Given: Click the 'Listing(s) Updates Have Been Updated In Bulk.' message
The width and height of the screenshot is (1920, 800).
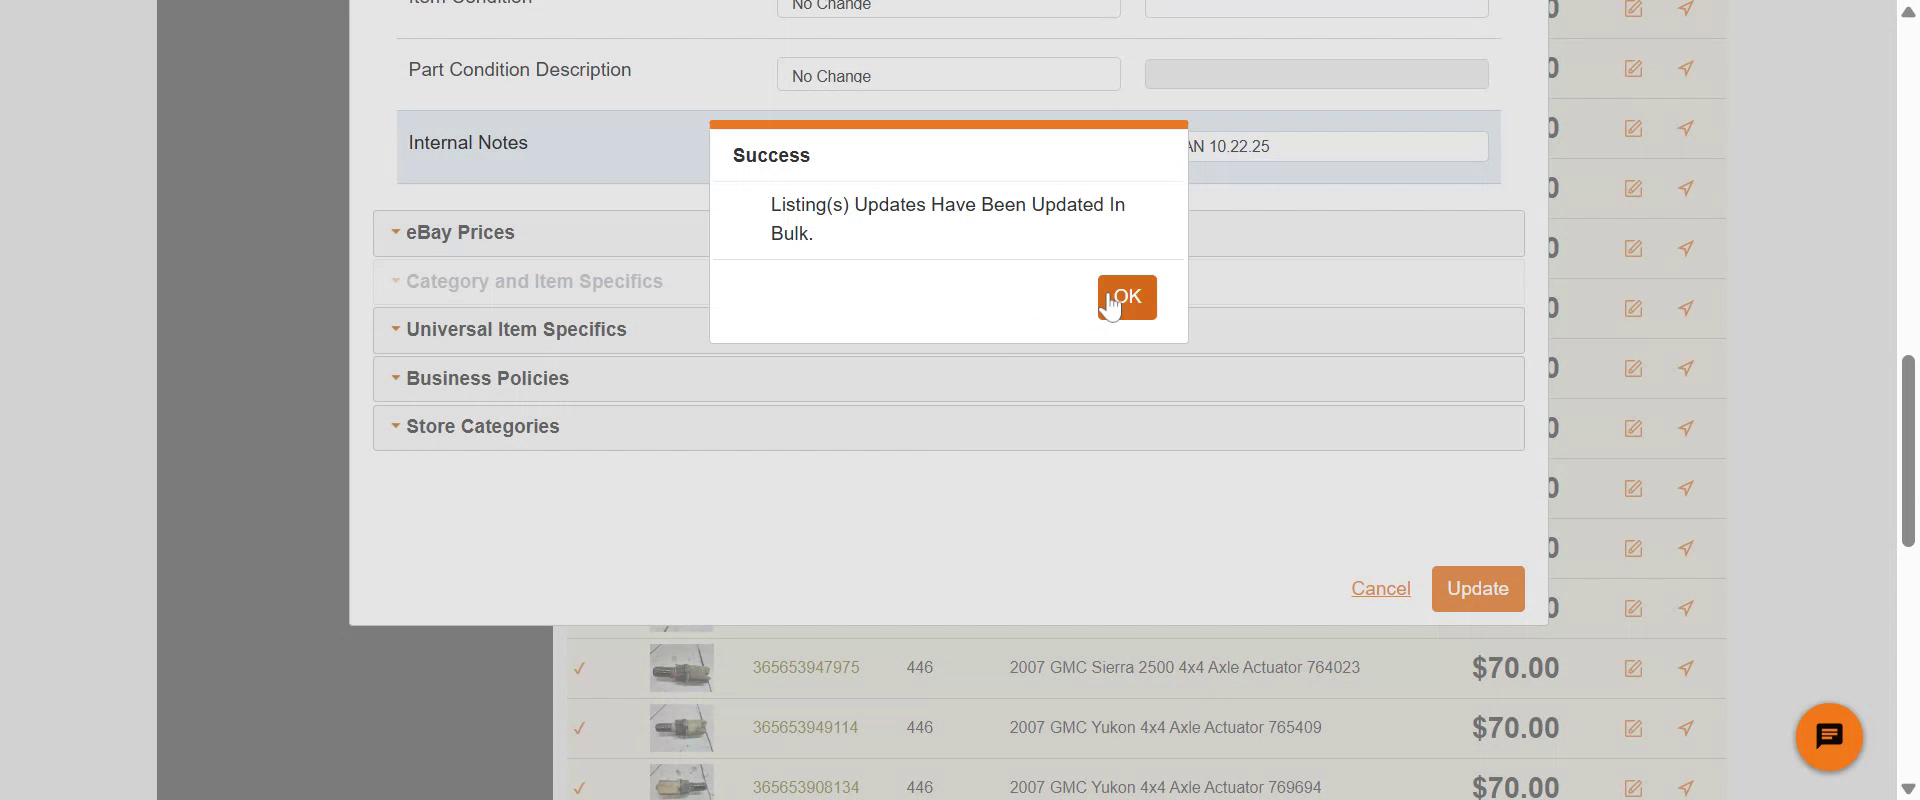Looking at the screenshot, I should [948, 219].
